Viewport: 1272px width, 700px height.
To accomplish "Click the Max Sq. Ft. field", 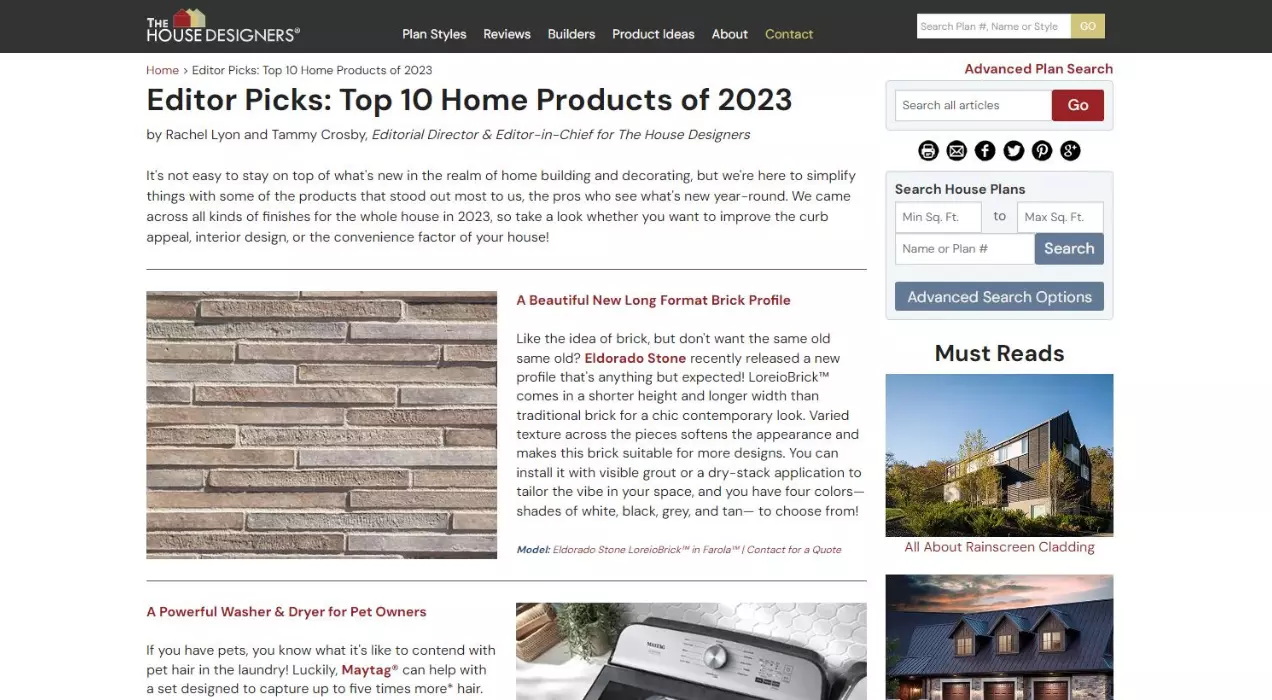I will tap(1060, 217).
